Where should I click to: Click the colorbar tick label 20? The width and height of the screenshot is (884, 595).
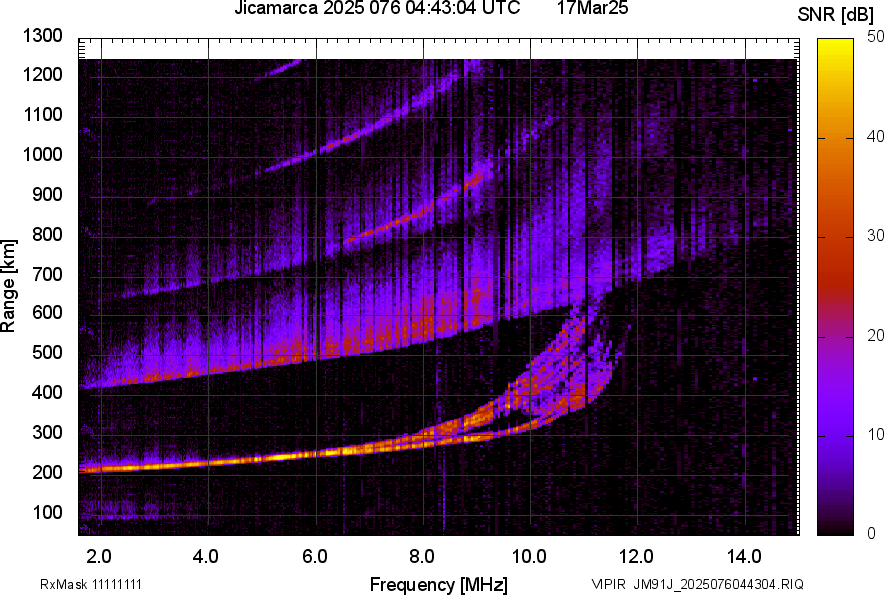pyautogui.click(x=875, y=336)
